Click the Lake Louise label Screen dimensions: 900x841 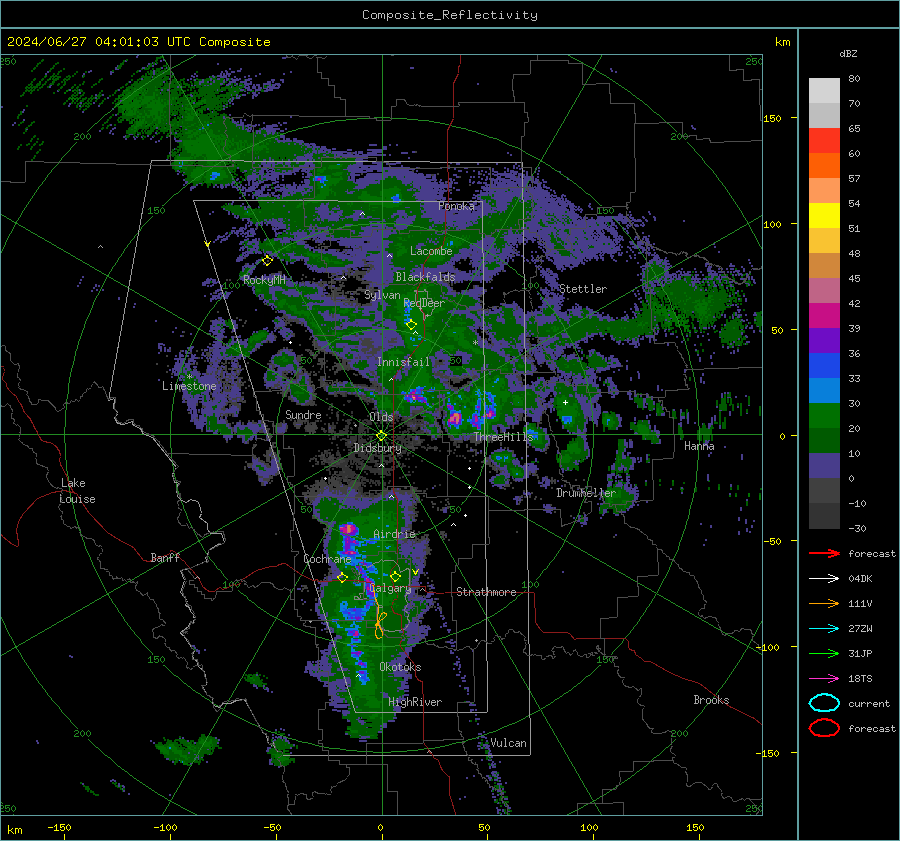click(x=77, y=491)
